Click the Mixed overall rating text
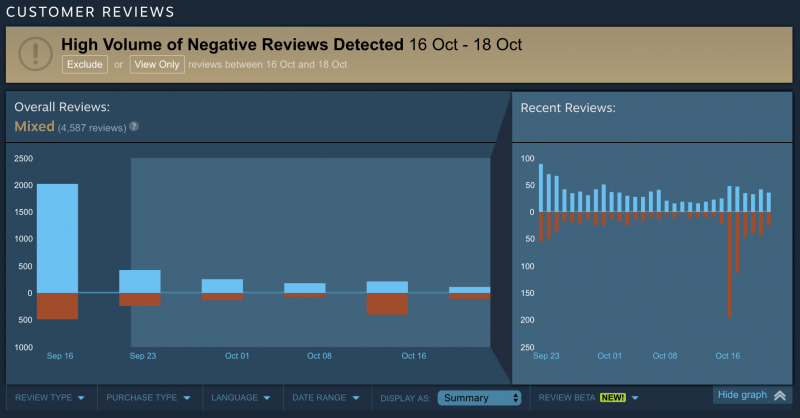 point(34,127)
